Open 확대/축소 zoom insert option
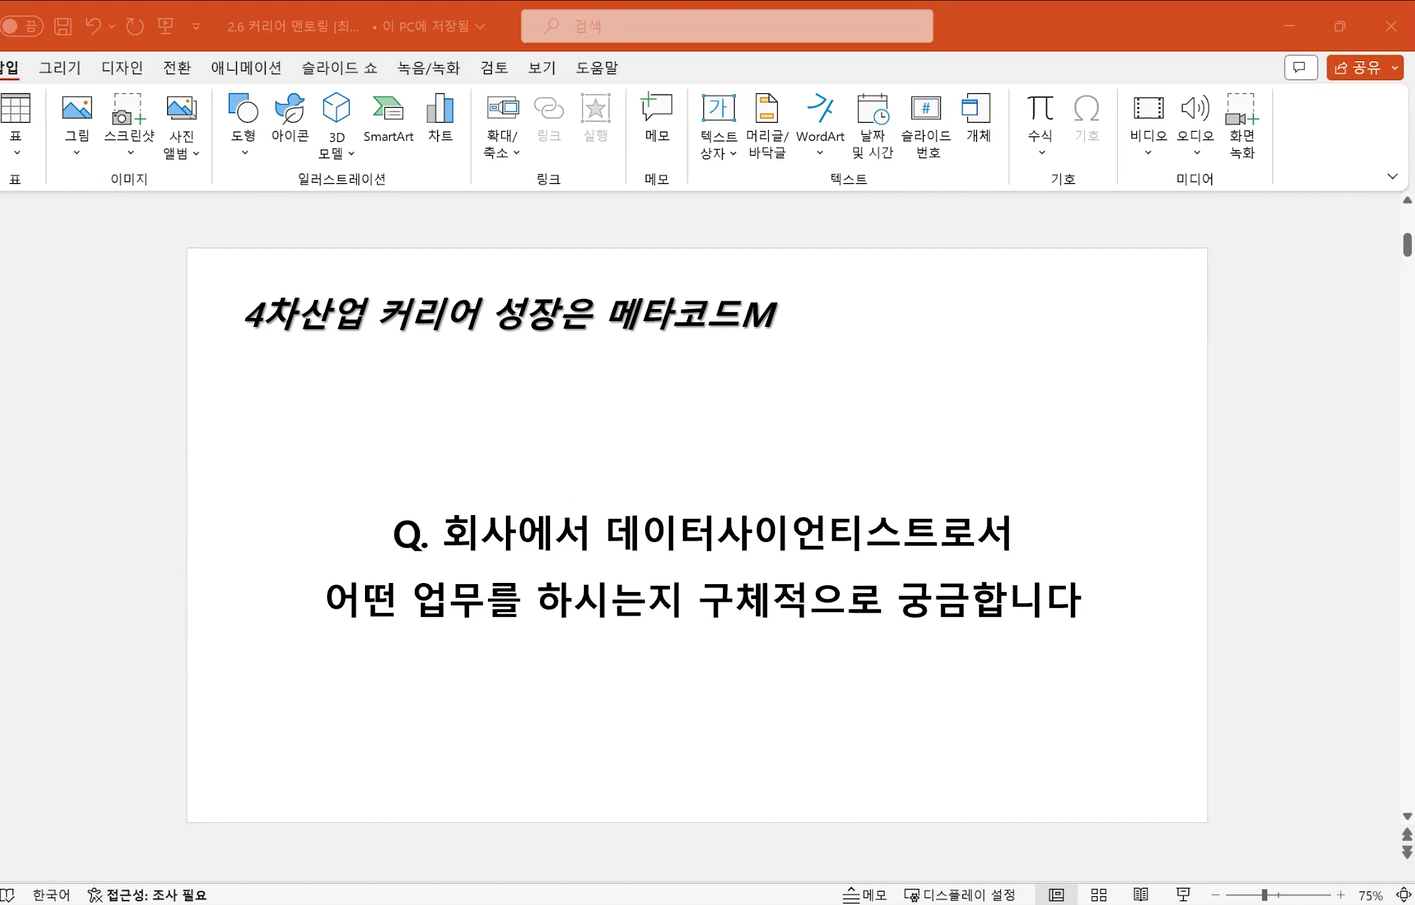Viewport: 1415px width, 905px height. pos(502,125)
